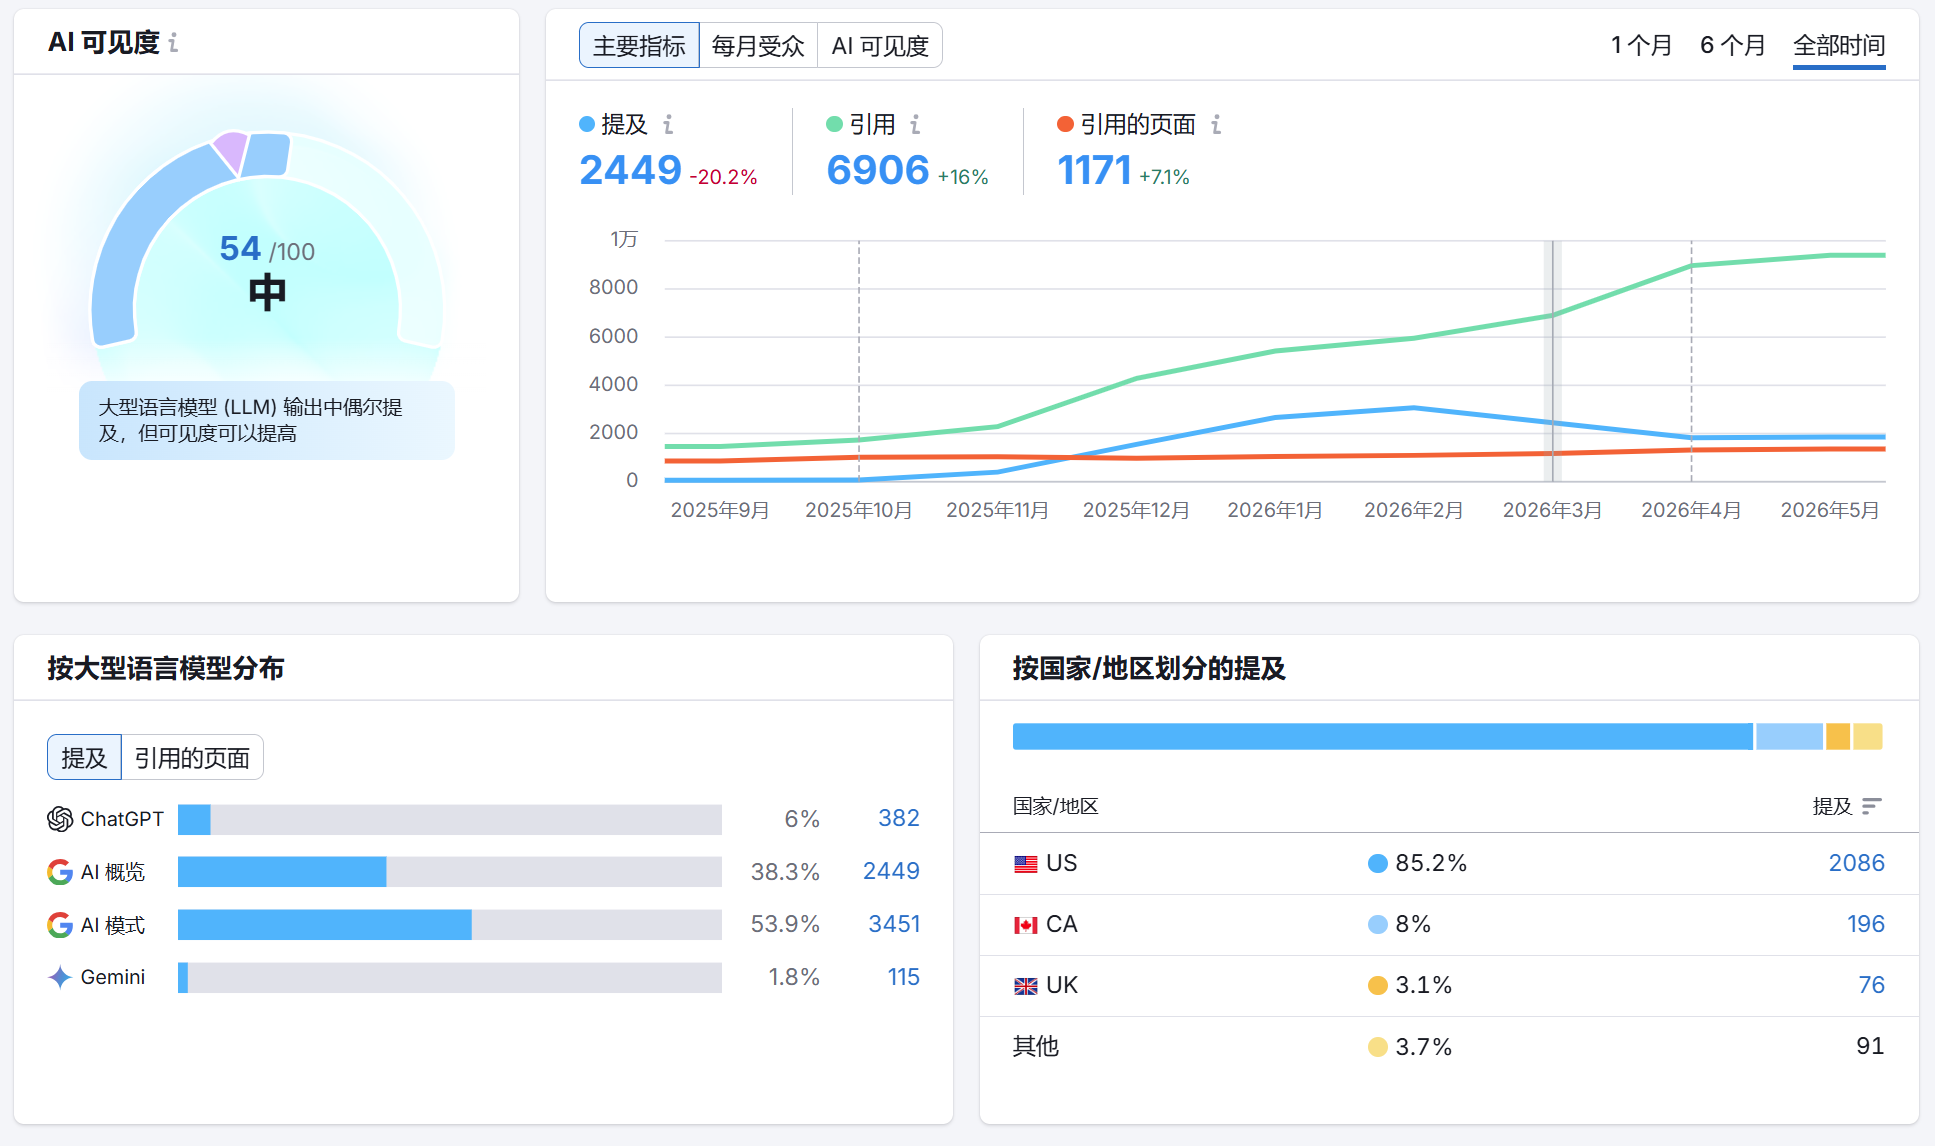Select the 全部时间 time range
Viewport: 1935px width, 1146px height.
coord(1839,46)
